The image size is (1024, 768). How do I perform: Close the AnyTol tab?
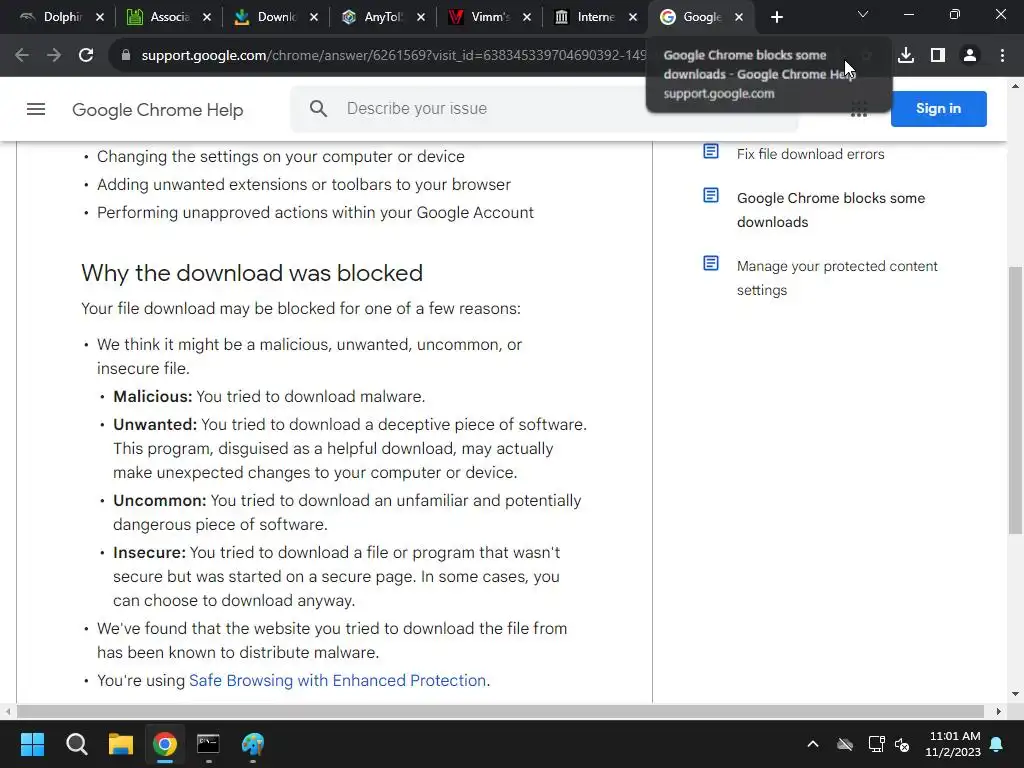(421, 18)
